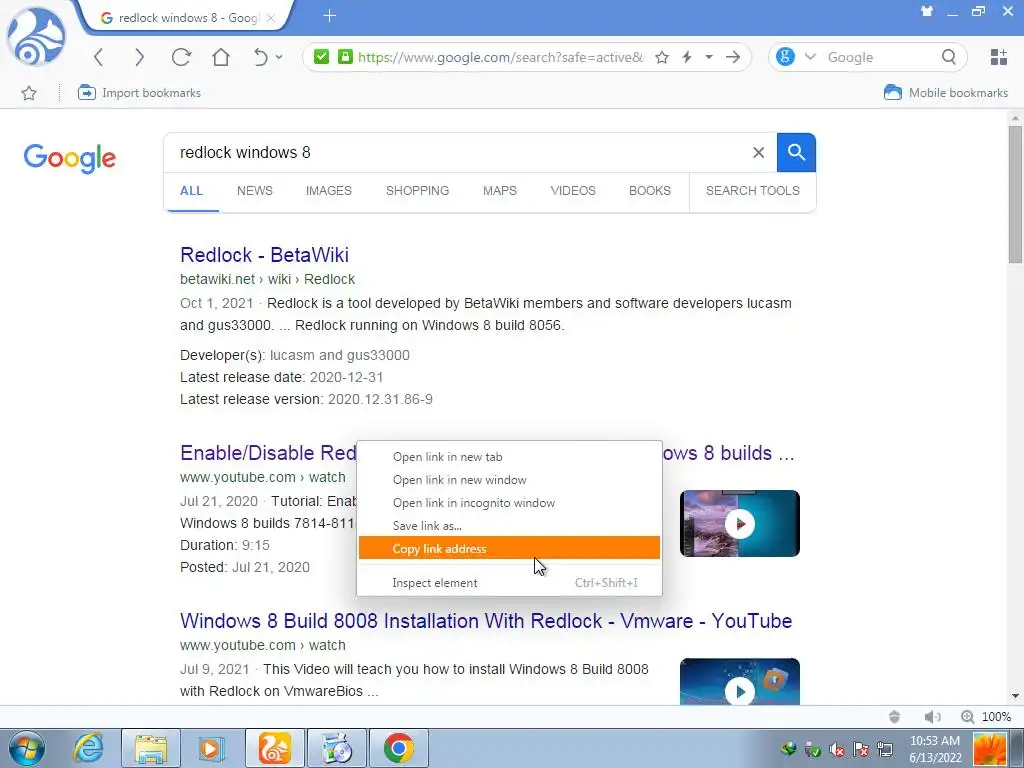Open SEARCH TOOLS

pyautogui.click(x=752, y=191)
